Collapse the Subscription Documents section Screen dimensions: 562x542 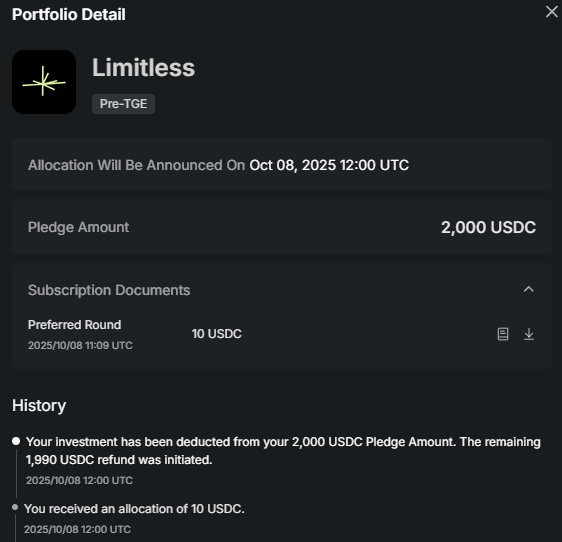click(x=529, y=289)
